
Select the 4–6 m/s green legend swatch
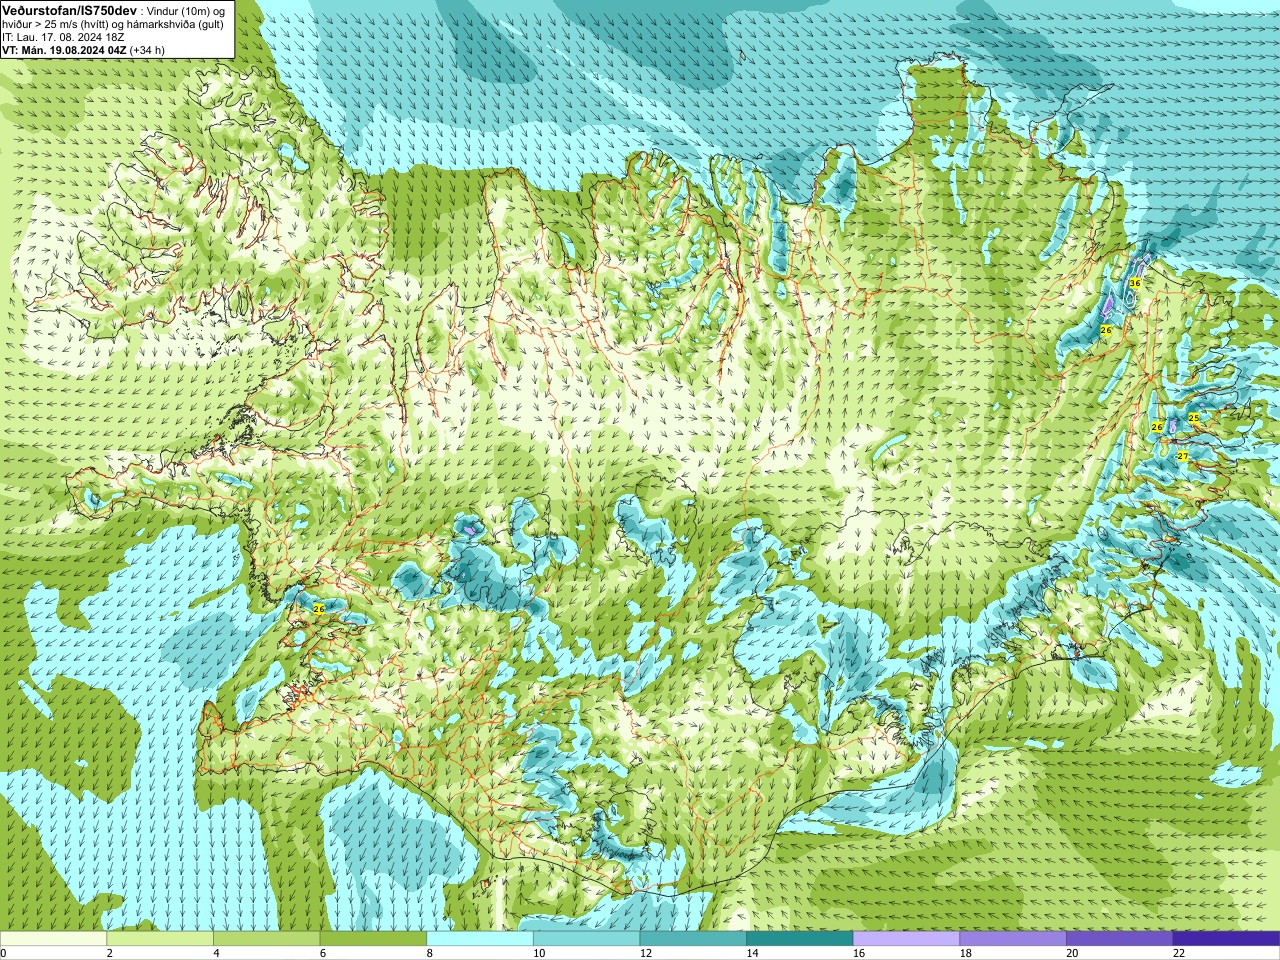[x=266, y=939]
